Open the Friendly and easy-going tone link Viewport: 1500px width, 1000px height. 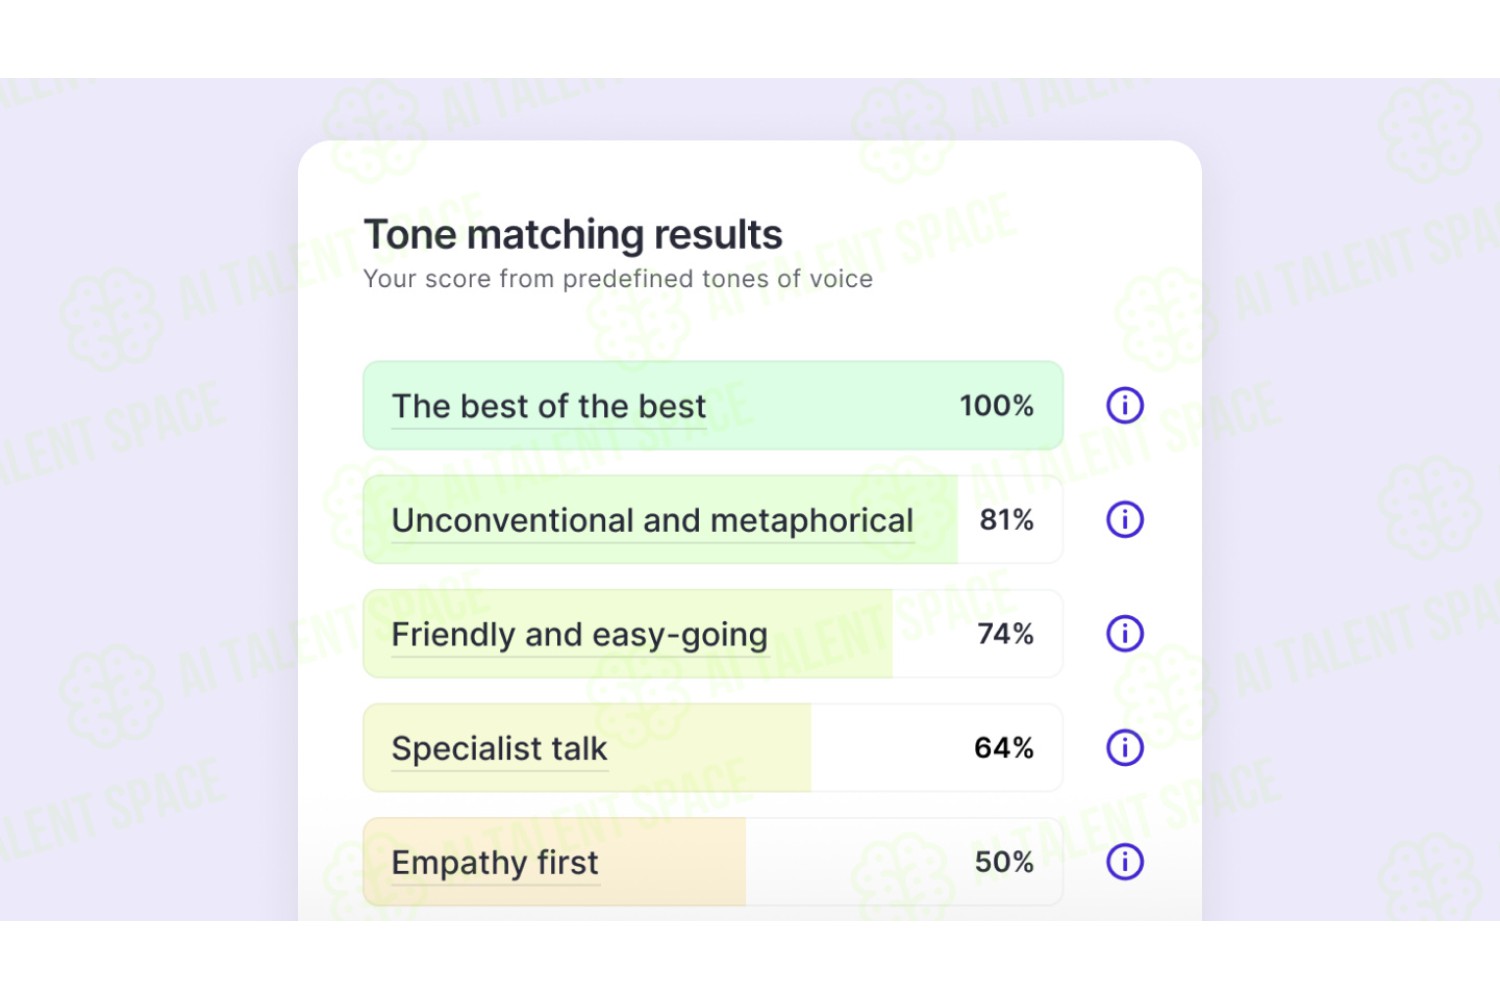pos(580,636)
